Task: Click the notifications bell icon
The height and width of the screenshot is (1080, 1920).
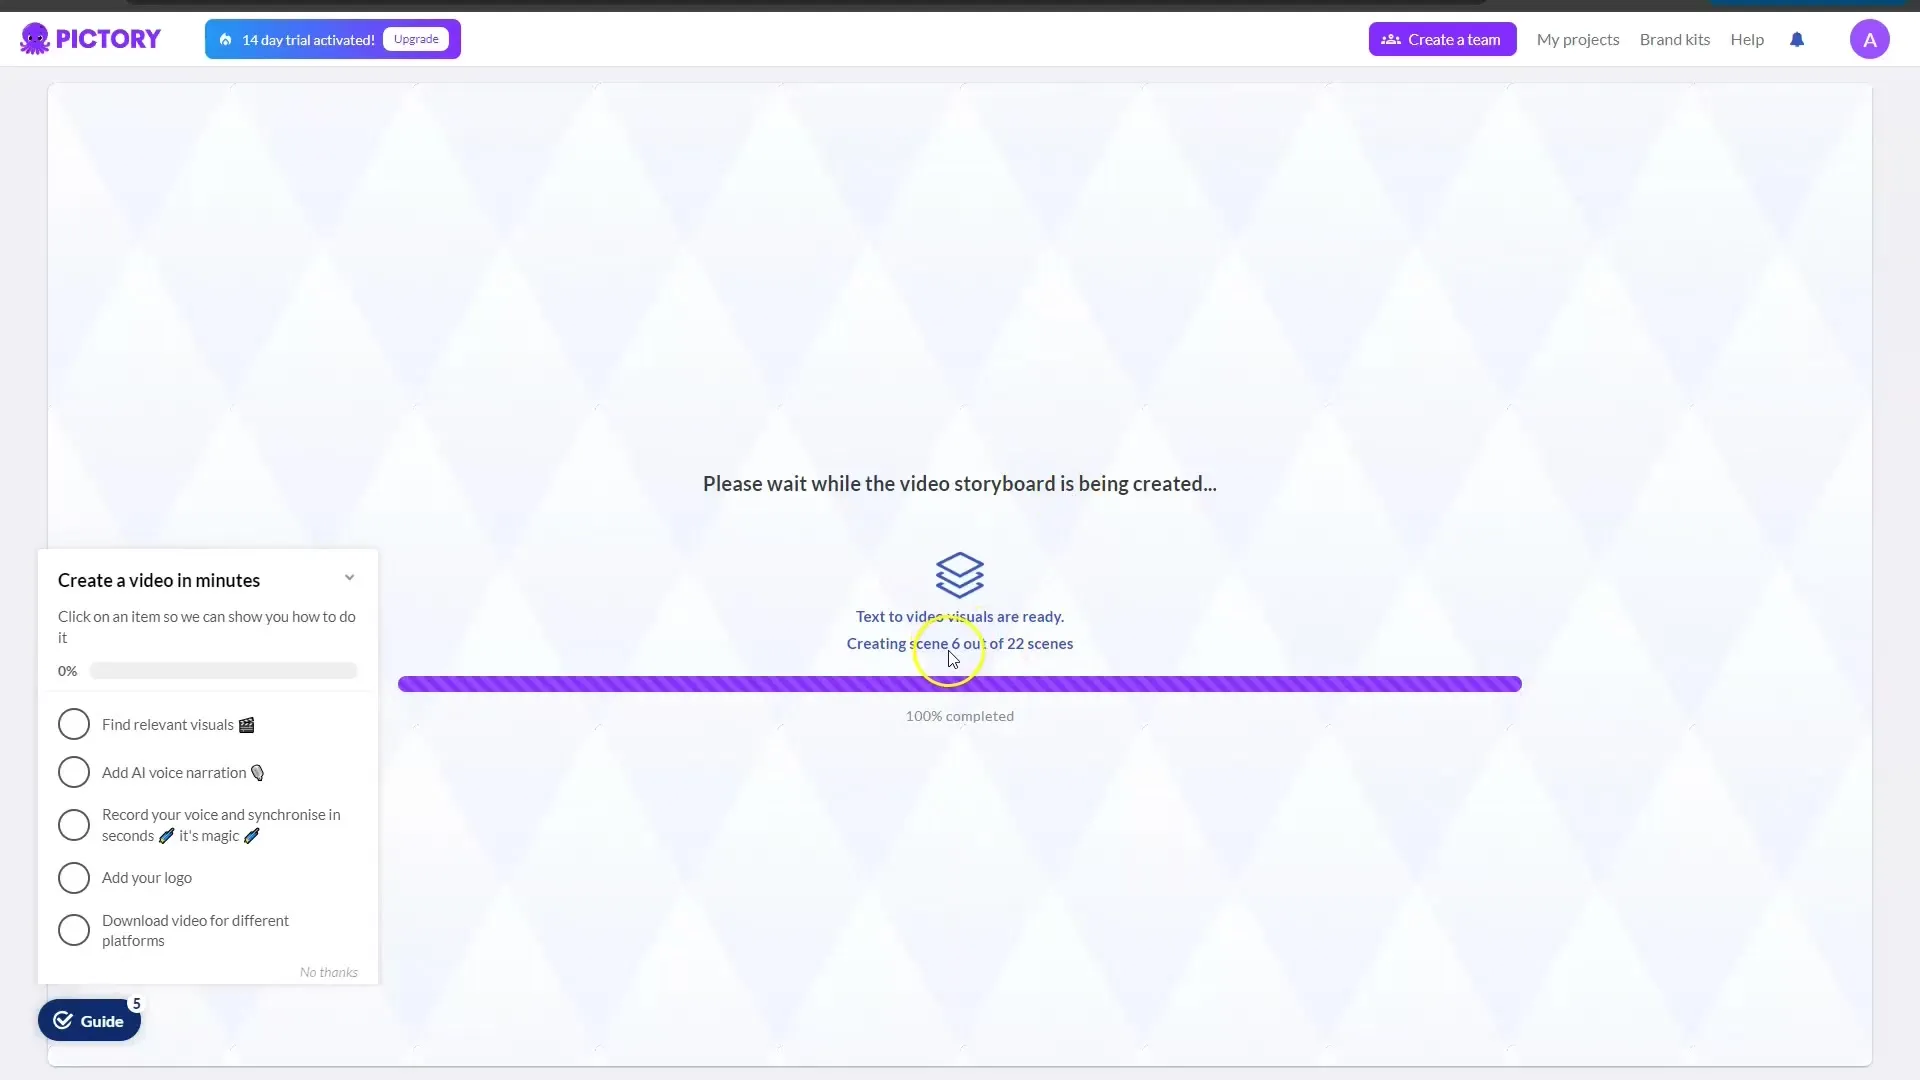Action: coord(1796,38)
